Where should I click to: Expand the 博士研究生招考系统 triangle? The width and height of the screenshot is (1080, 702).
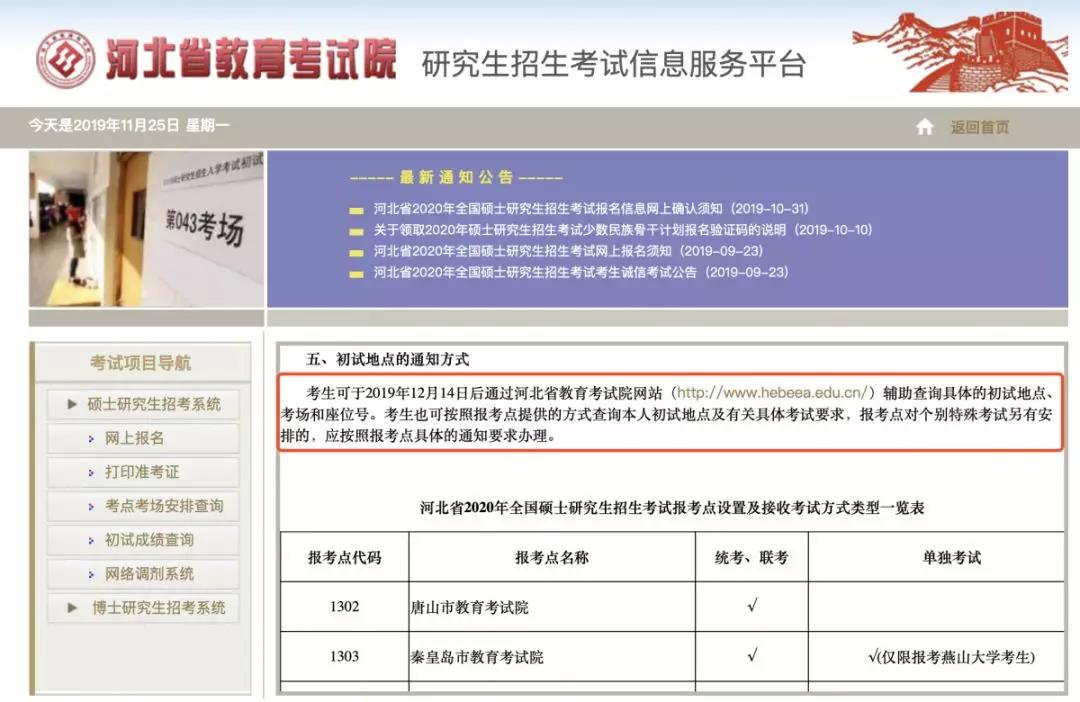pos(72,608)
